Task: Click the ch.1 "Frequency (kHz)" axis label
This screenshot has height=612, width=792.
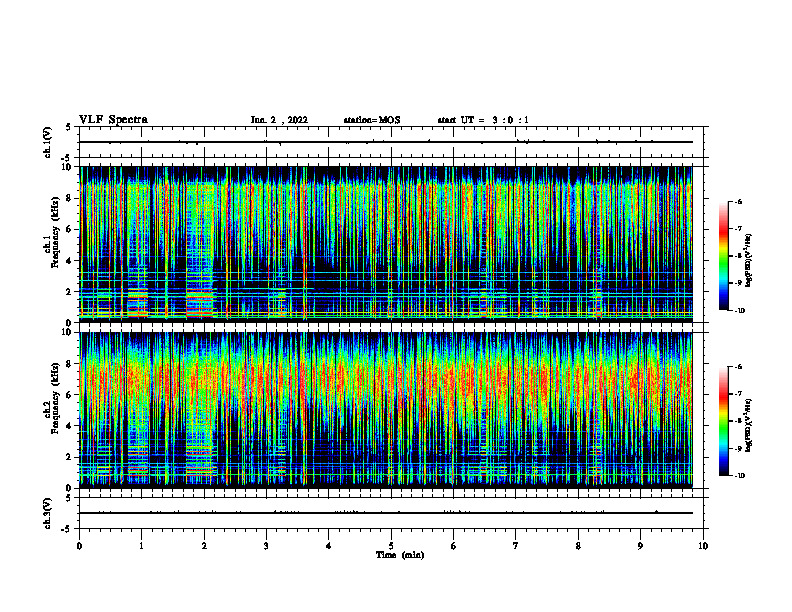Action: click(x=55, y=232)
